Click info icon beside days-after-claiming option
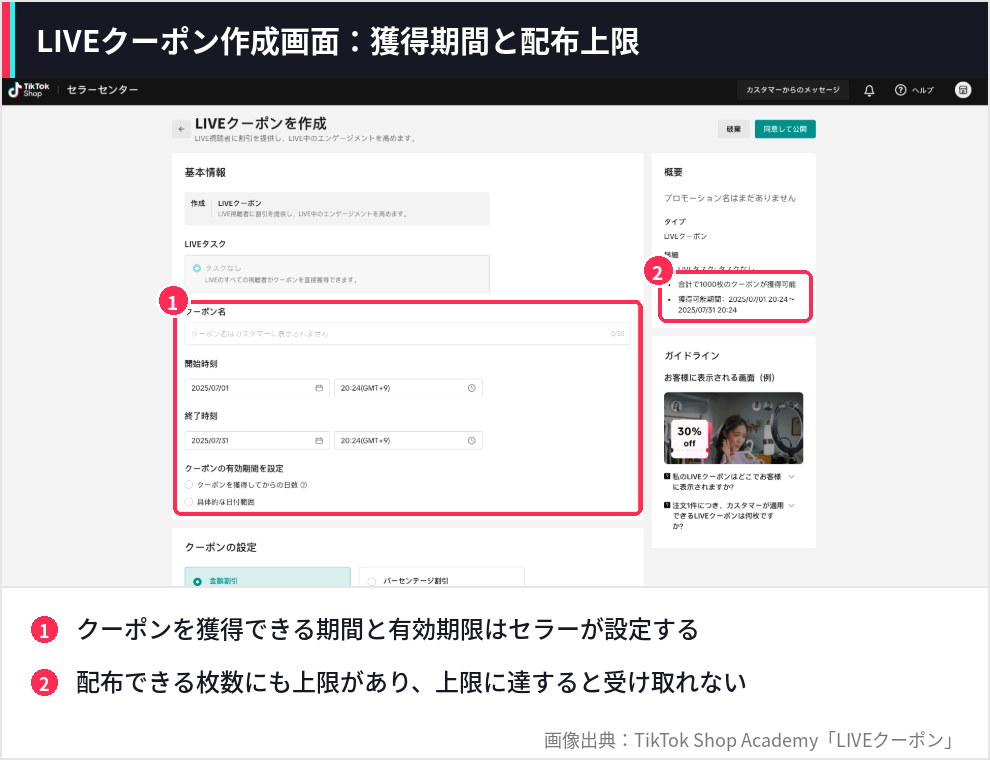This screenshot has height=760, width=990. click(x=304, y=485)
